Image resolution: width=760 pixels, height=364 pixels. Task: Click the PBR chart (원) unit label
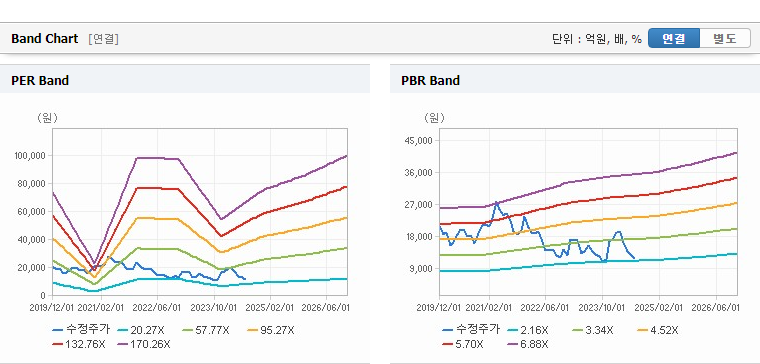tap(434, 118)
